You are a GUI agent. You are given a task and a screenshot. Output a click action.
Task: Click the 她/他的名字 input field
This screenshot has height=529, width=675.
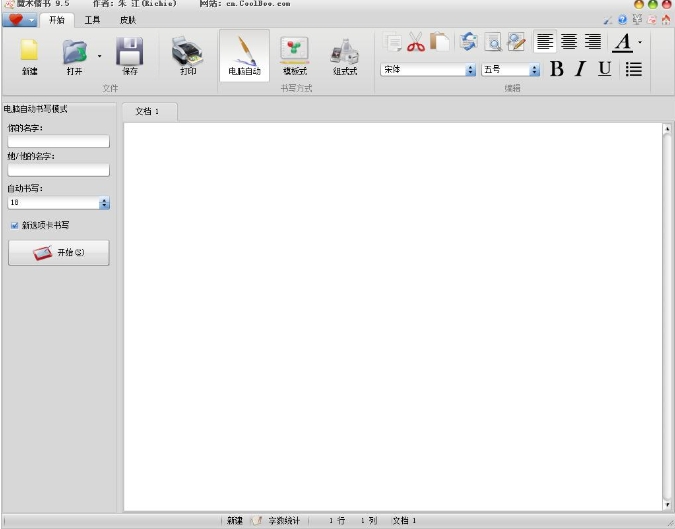click(59, 170)
